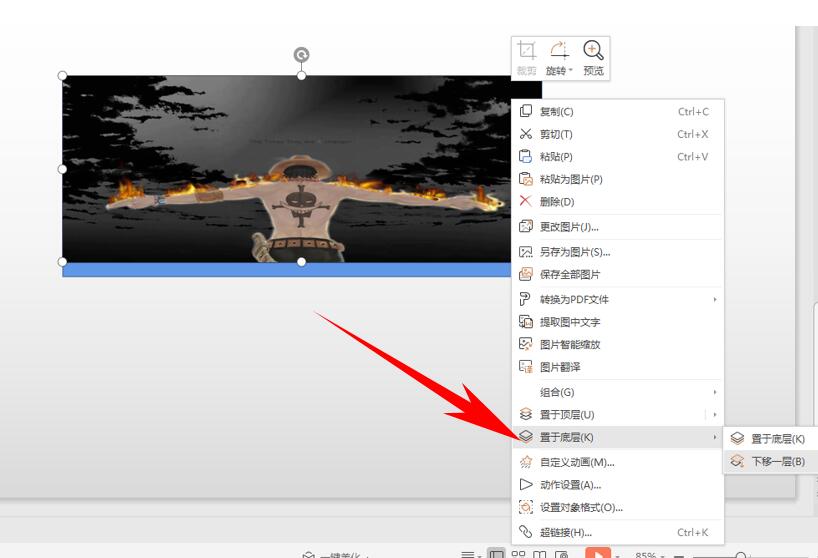Expand the submenu arrow of 转换为PDF文件
This screenshot has width=818, height=558.
[715, 299]
